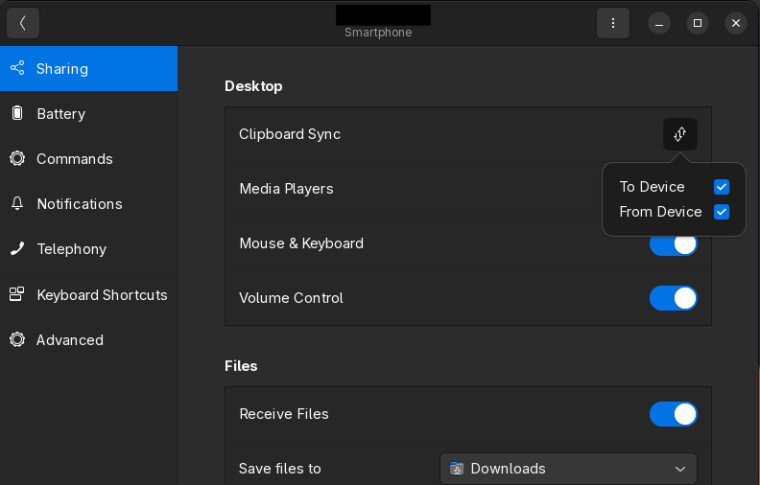Click the Advanced gear icon
This screenshot has width=760, height=485.
[x=17, y=340]
